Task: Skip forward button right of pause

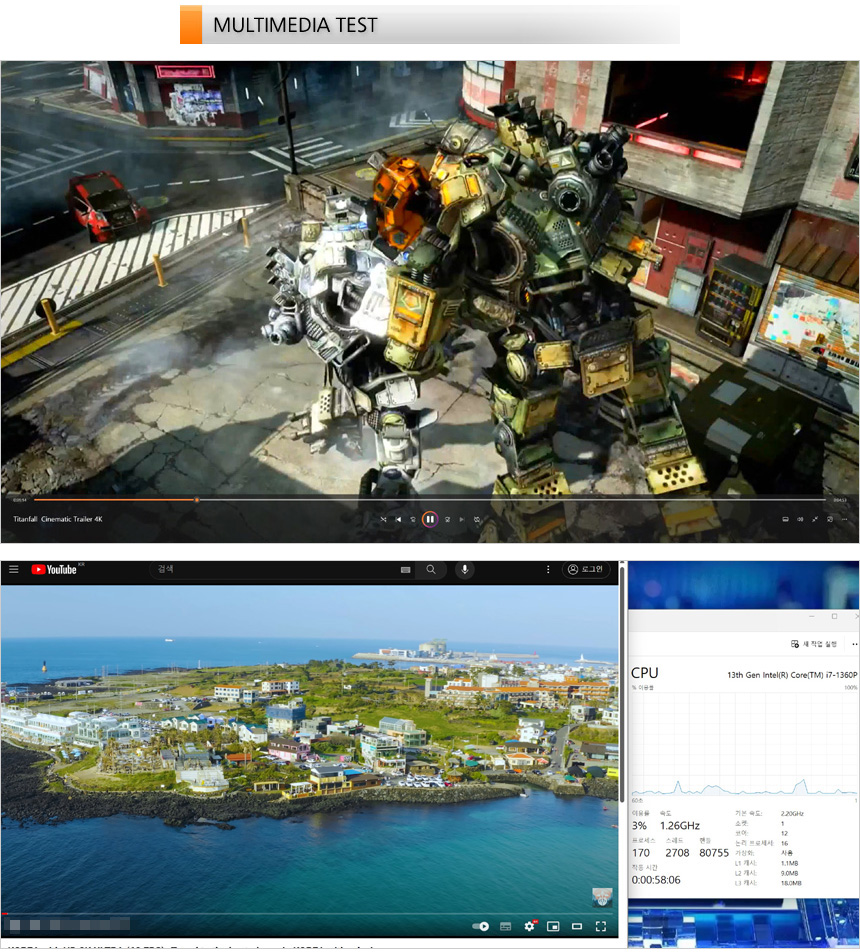Action: tap(448, 519)
